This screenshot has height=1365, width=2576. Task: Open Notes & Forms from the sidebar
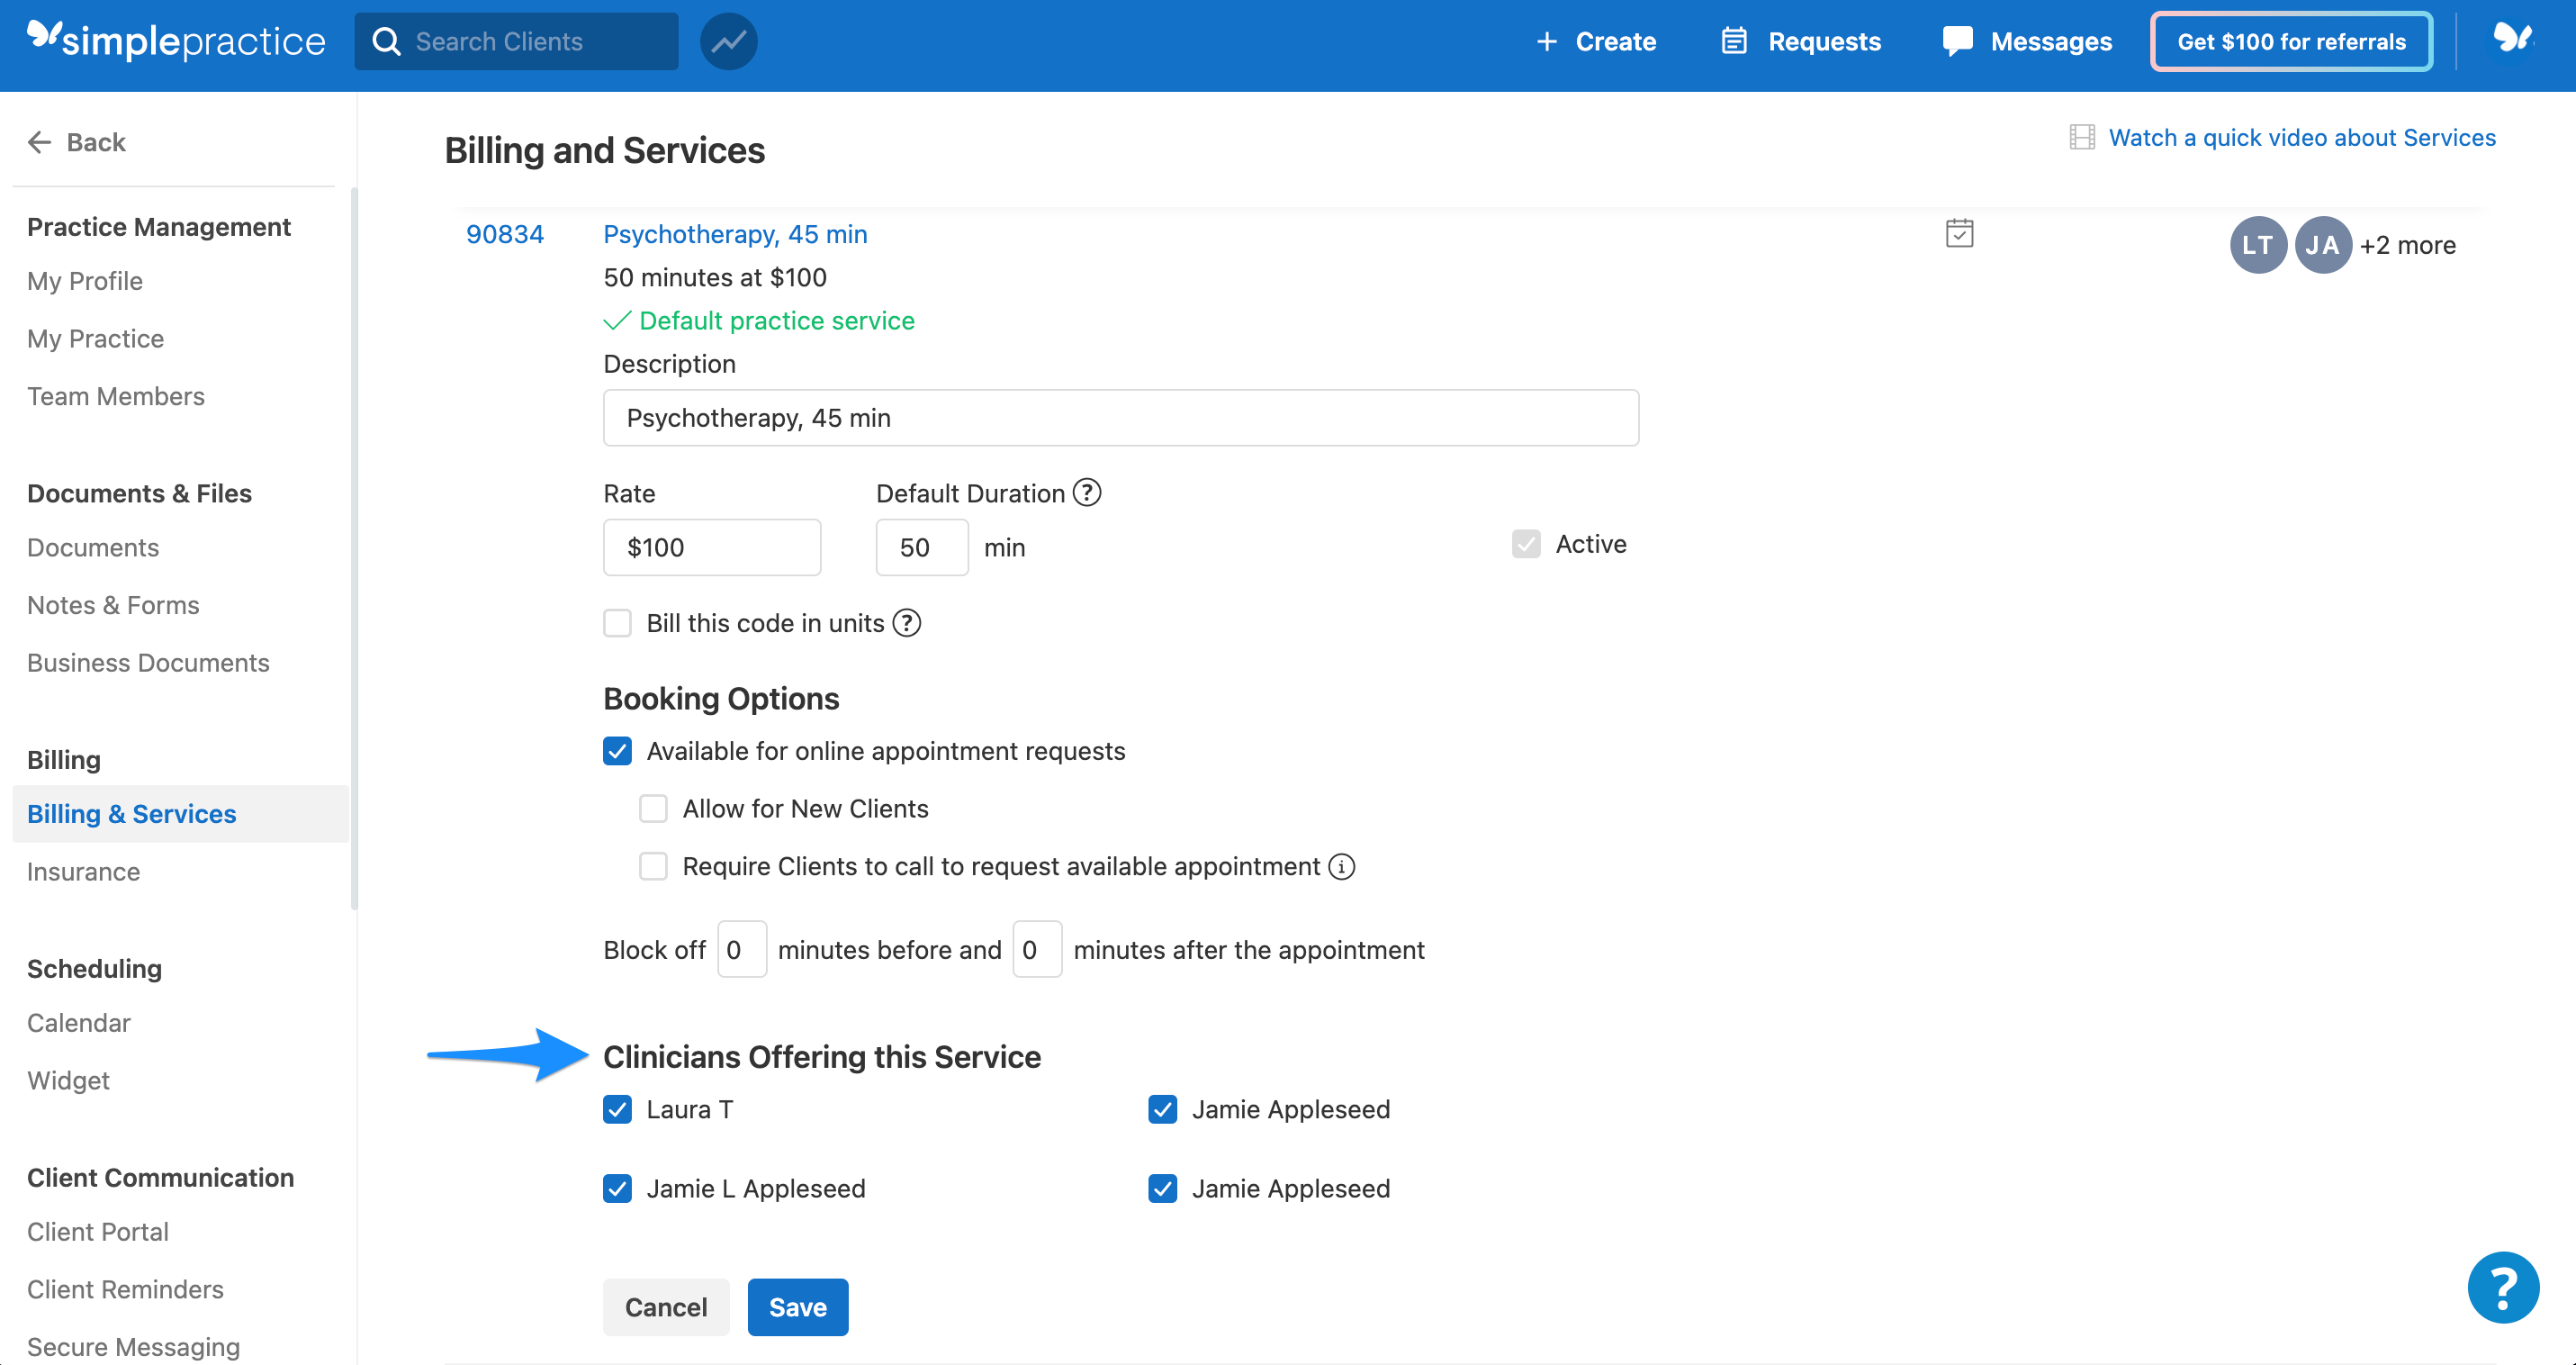[113, 605]
